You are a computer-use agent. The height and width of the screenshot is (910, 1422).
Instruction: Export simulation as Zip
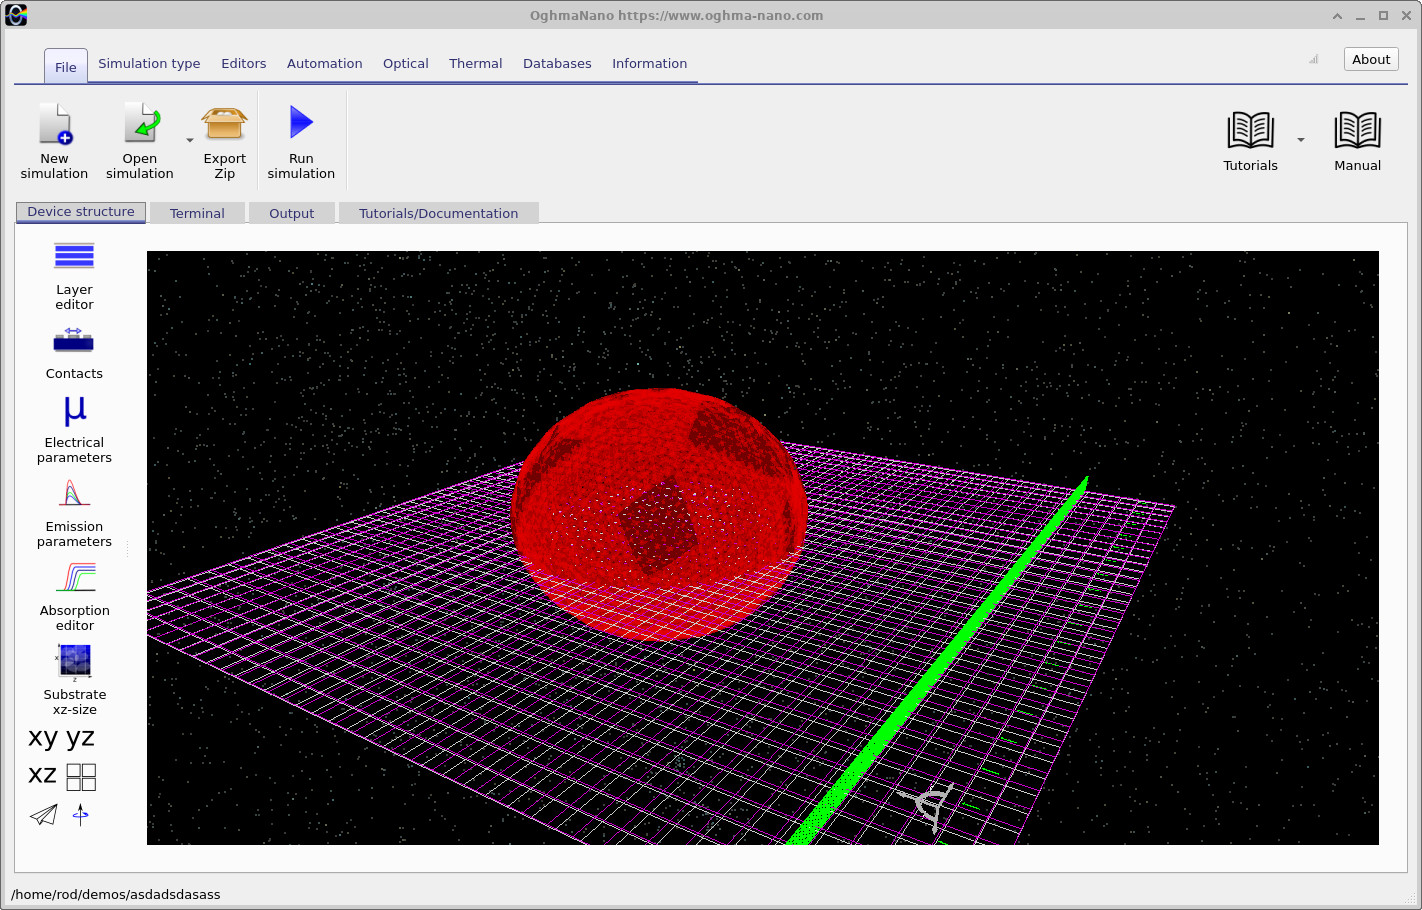pos(225,142)
